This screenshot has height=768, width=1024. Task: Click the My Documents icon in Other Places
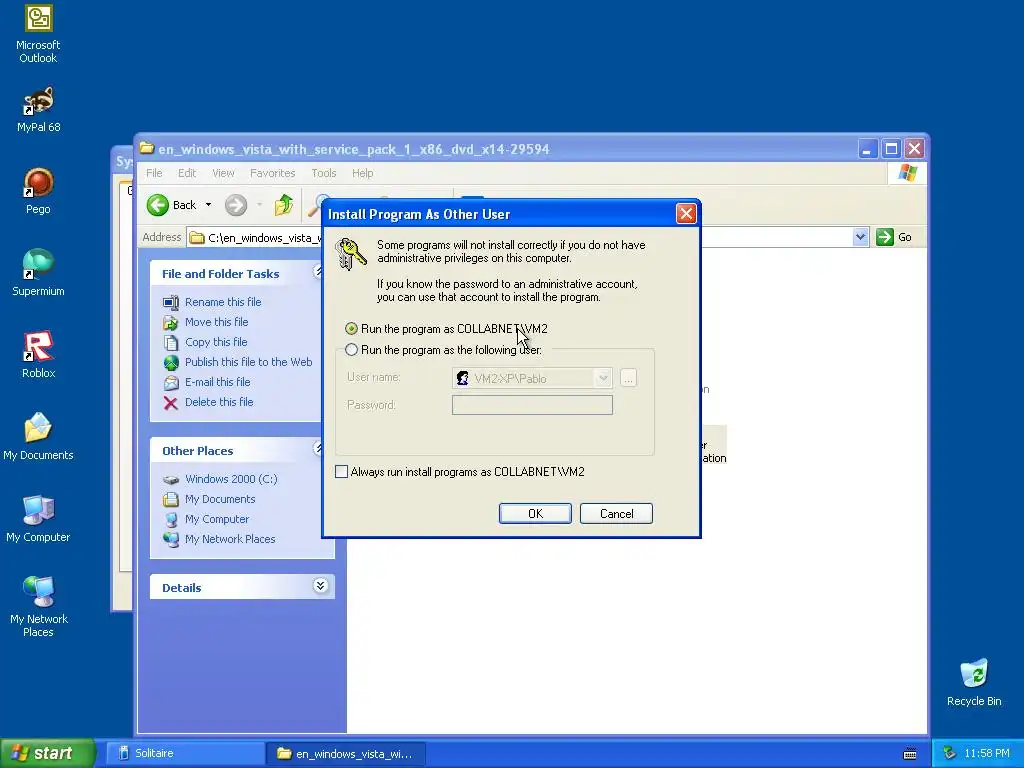[170, 500]
